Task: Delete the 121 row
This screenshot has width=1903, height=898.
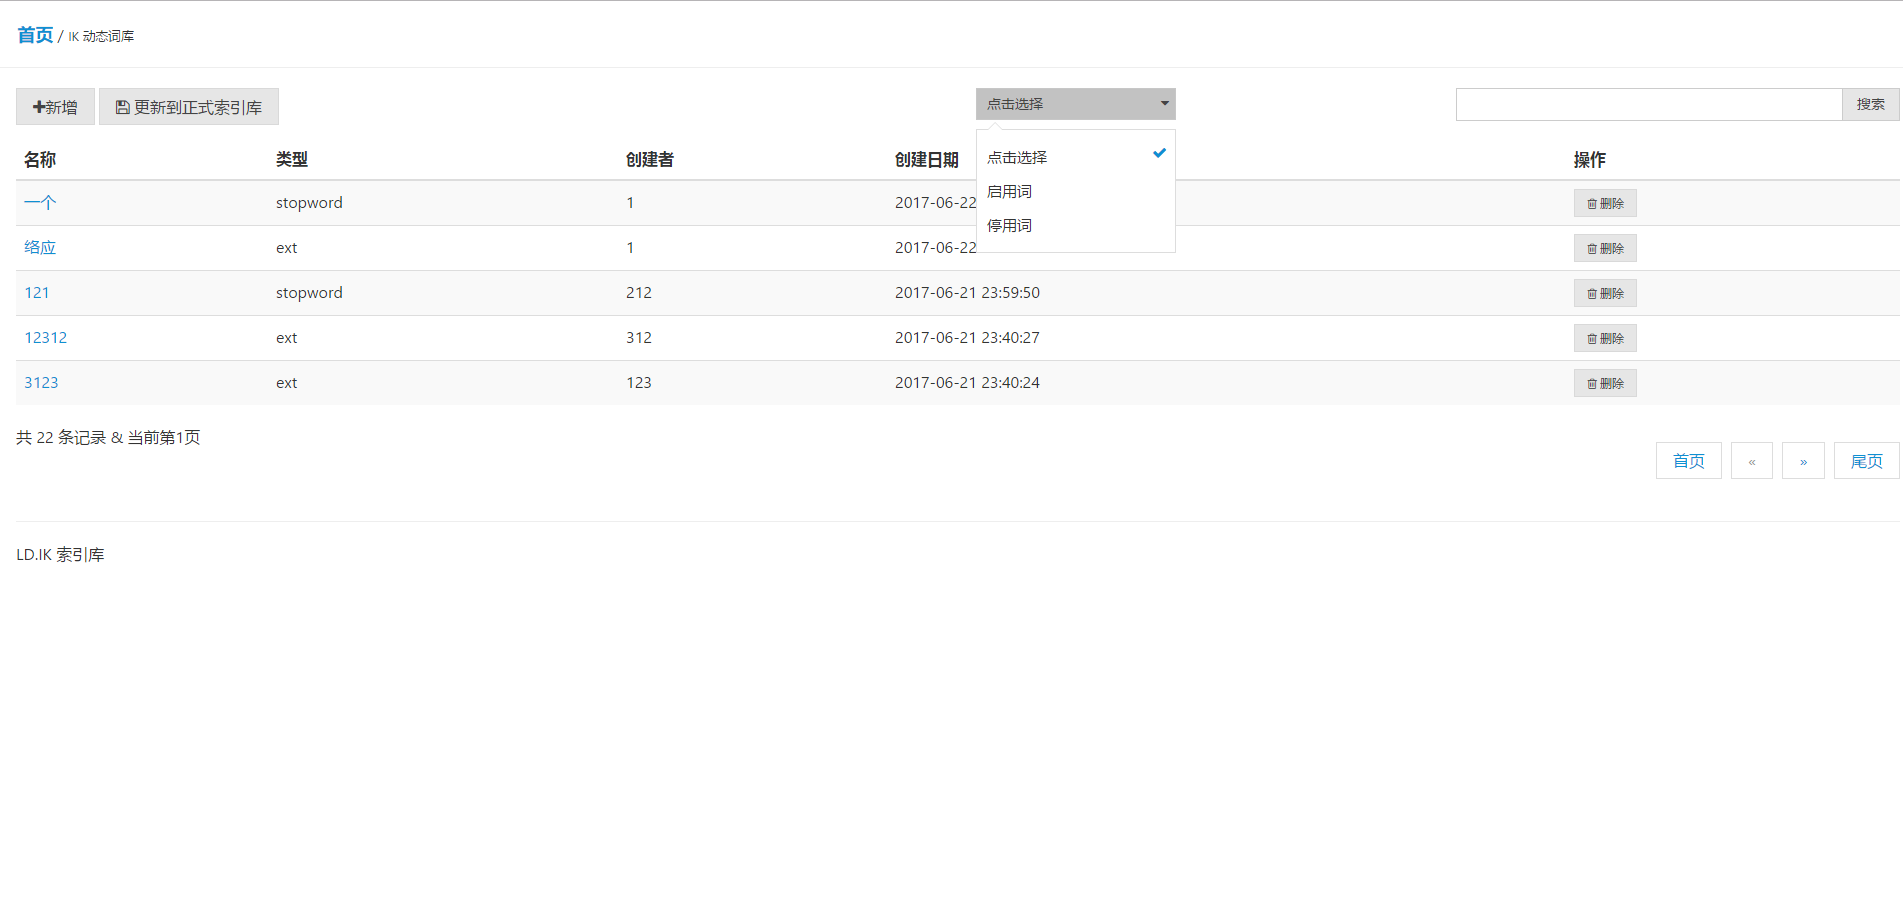Action: tap(1605, 293)
